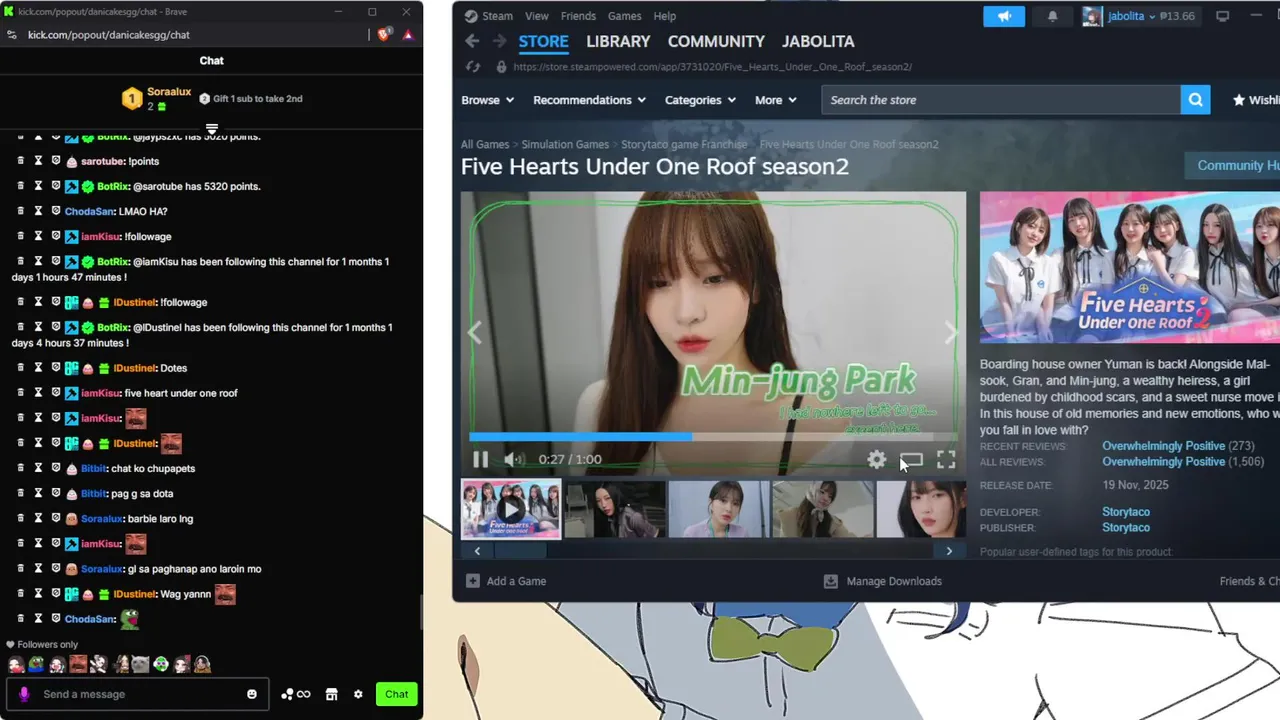Click the green Chat send button

397,694
